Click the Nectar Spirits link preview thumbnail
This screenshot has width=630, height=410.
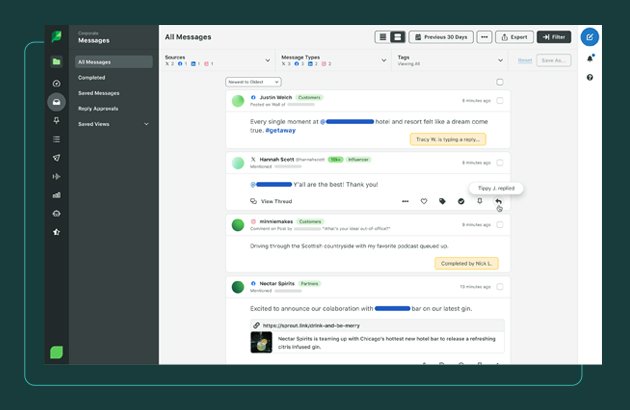(262, 342)
